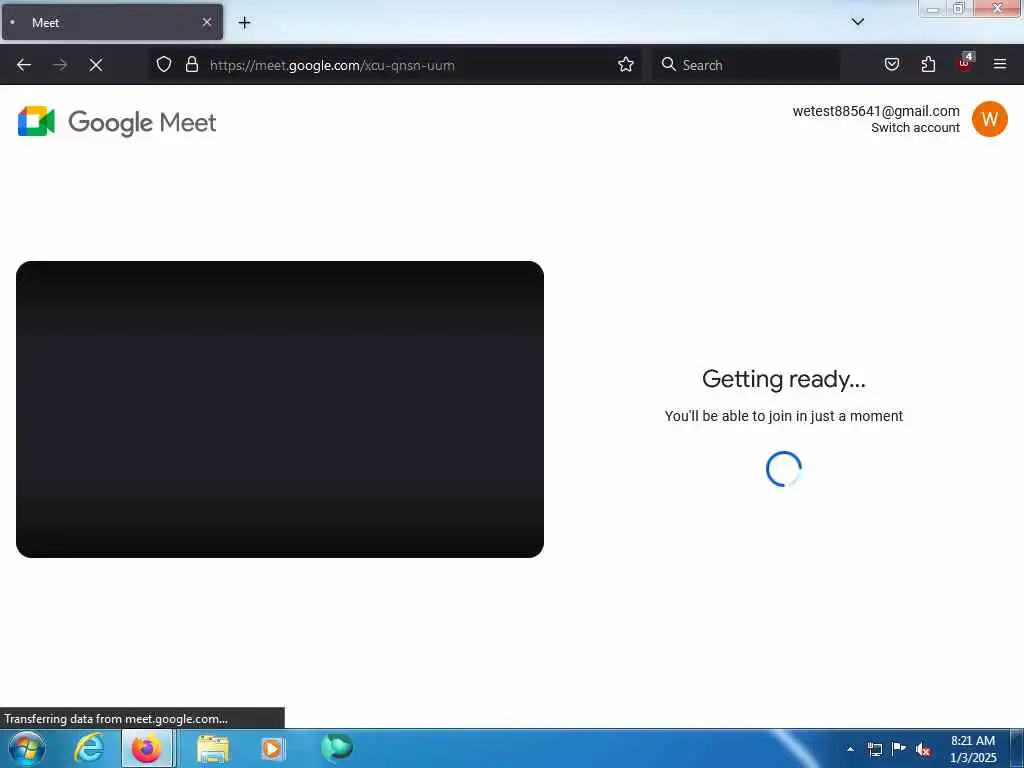Click Switch account link
This screenshot has height=768, width=1024.
click(915, 128)
